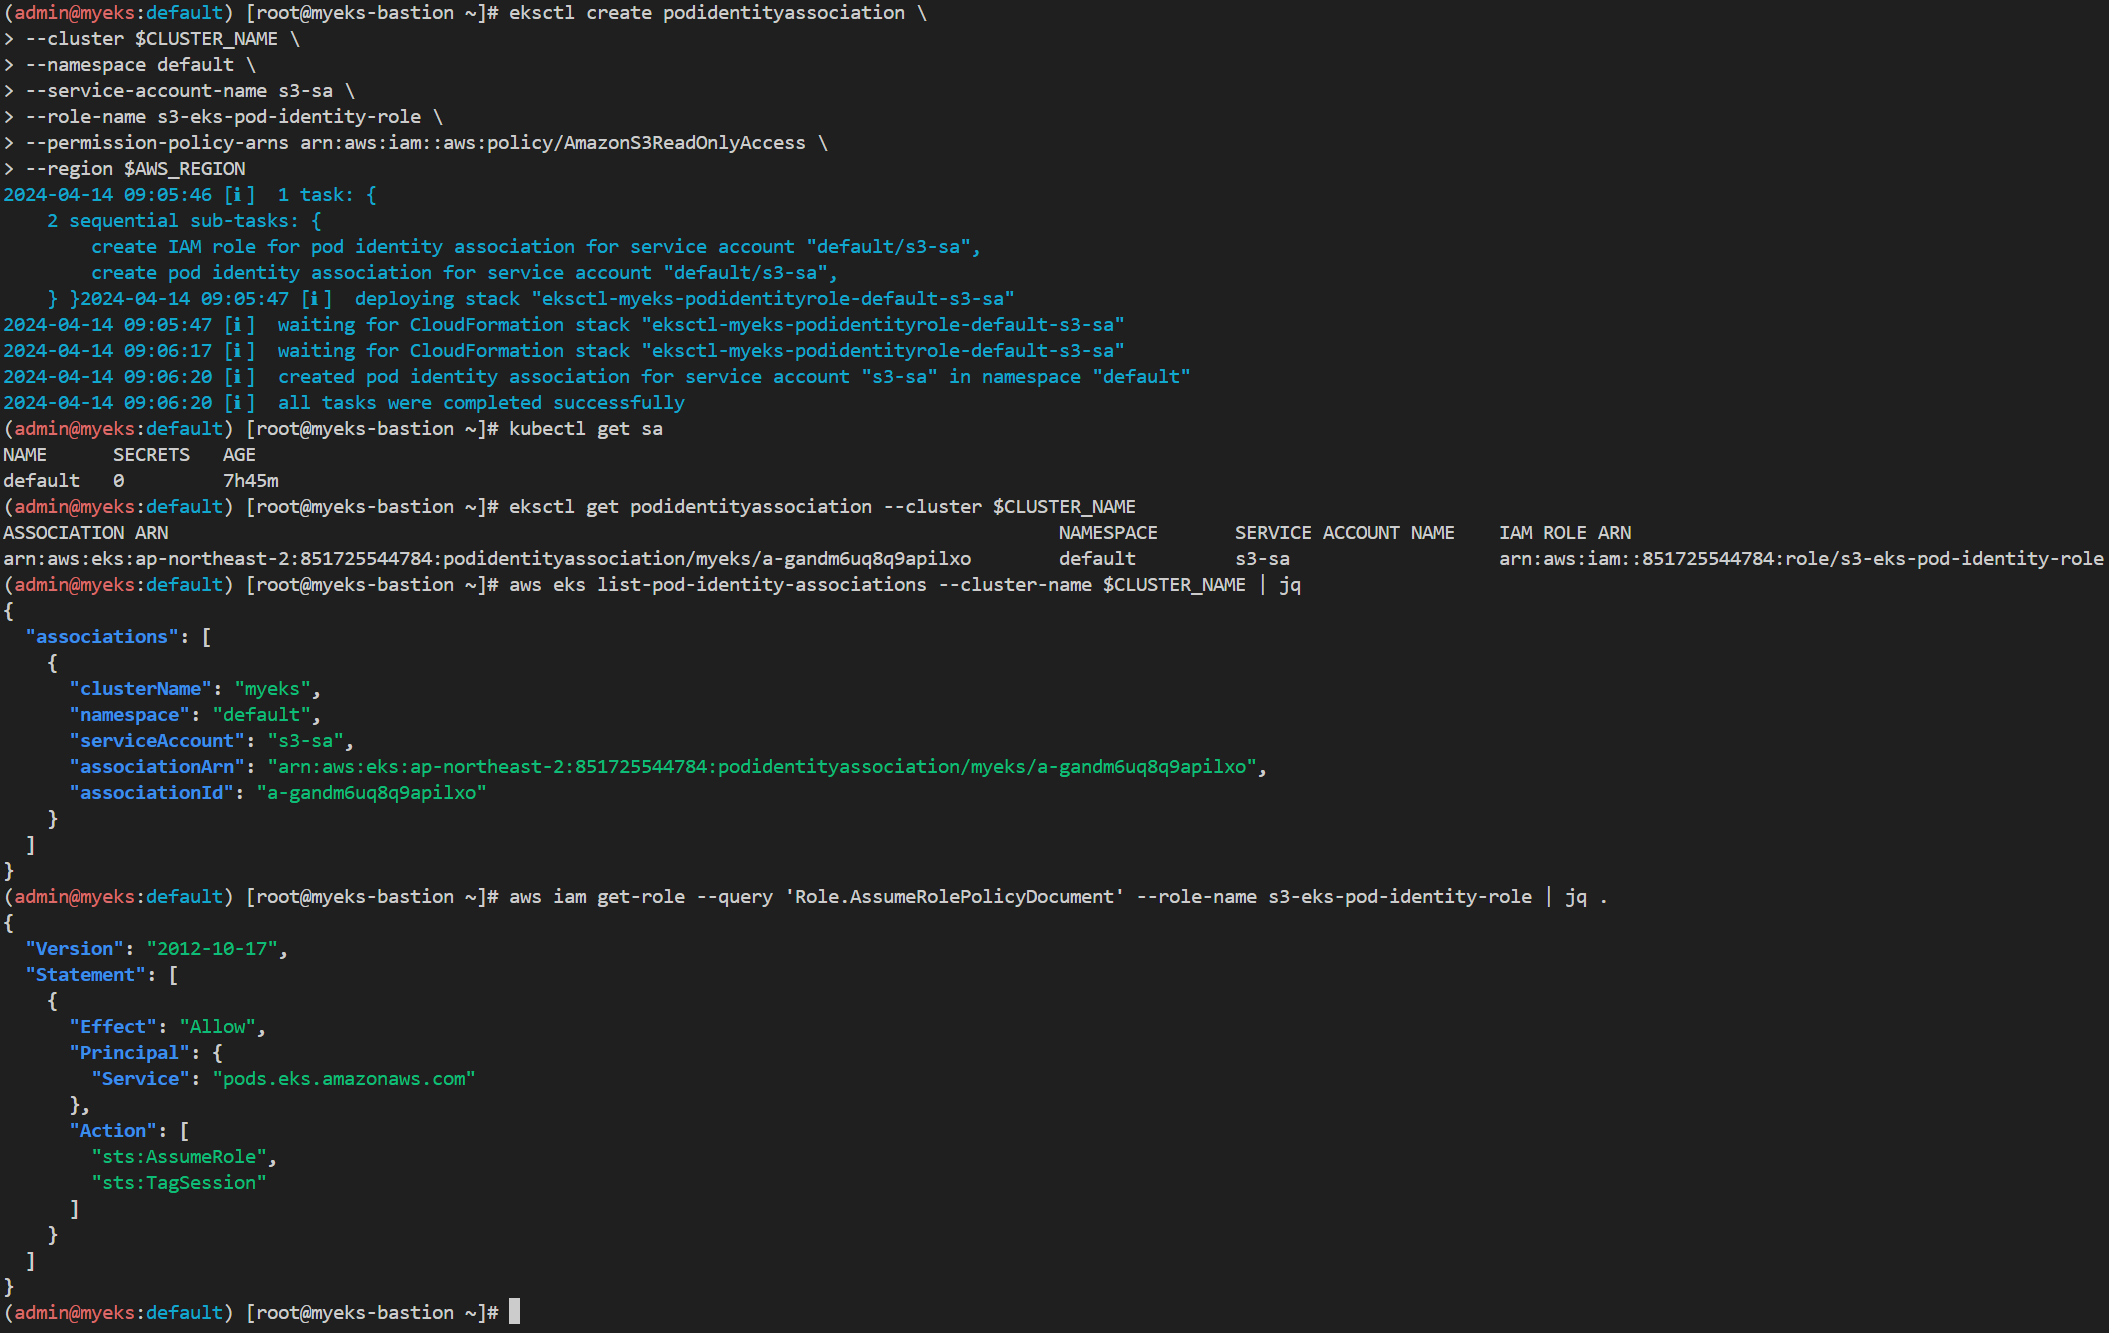Click the SECRETS column header
The width and height of the screenshot is (2109, 1333).
click(x=151, y=455)
